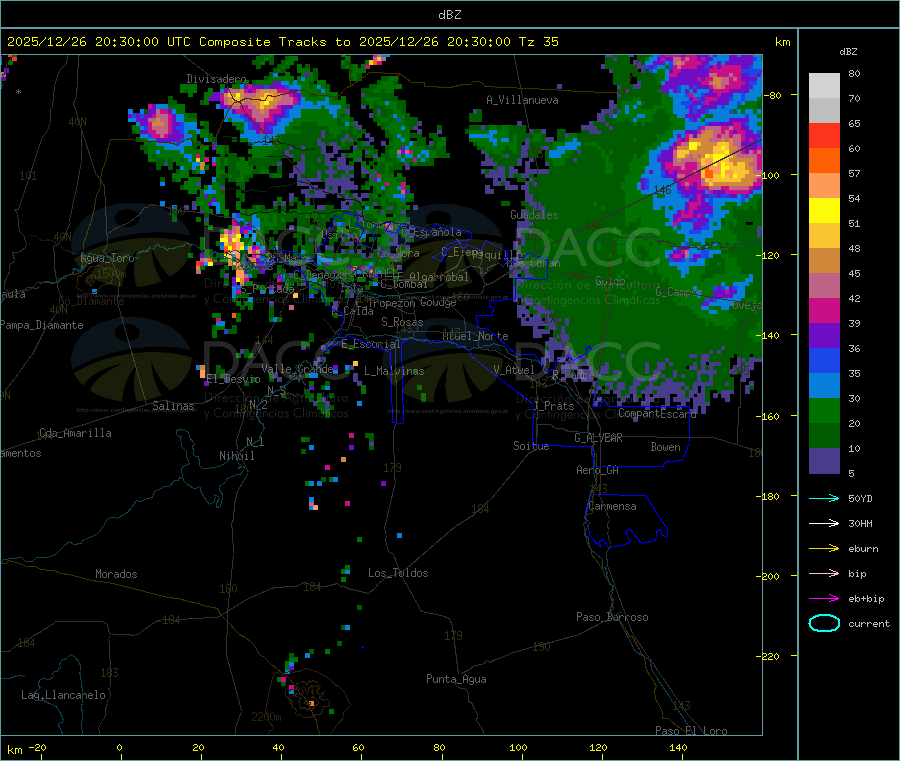Screen dimensions: 900x761
Task: Select the magenta 39 dBZ color swatch
Action: pos(824,310)
